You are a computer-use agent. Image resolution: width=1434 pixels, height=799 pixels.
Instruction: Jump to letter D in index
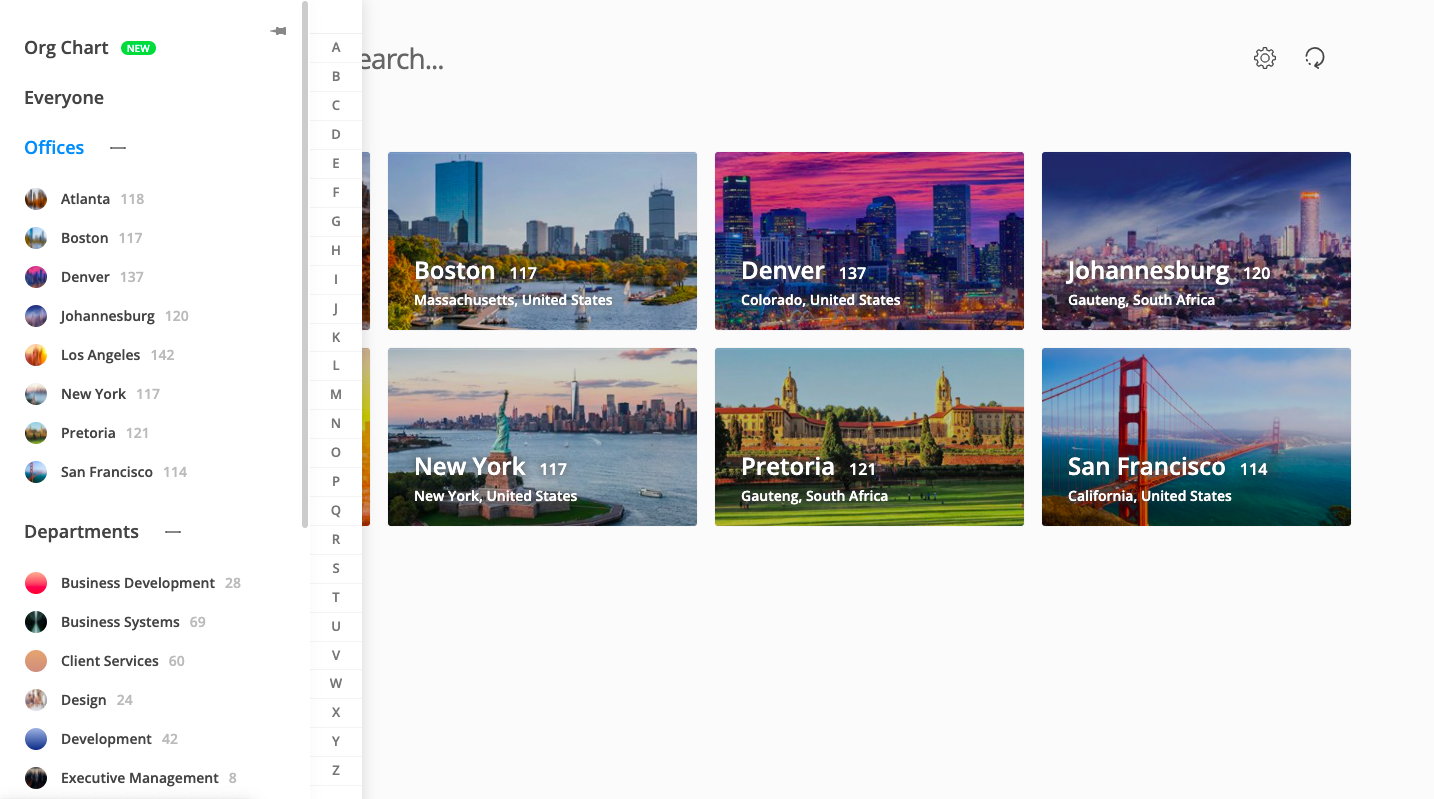(x=336, y=134)
